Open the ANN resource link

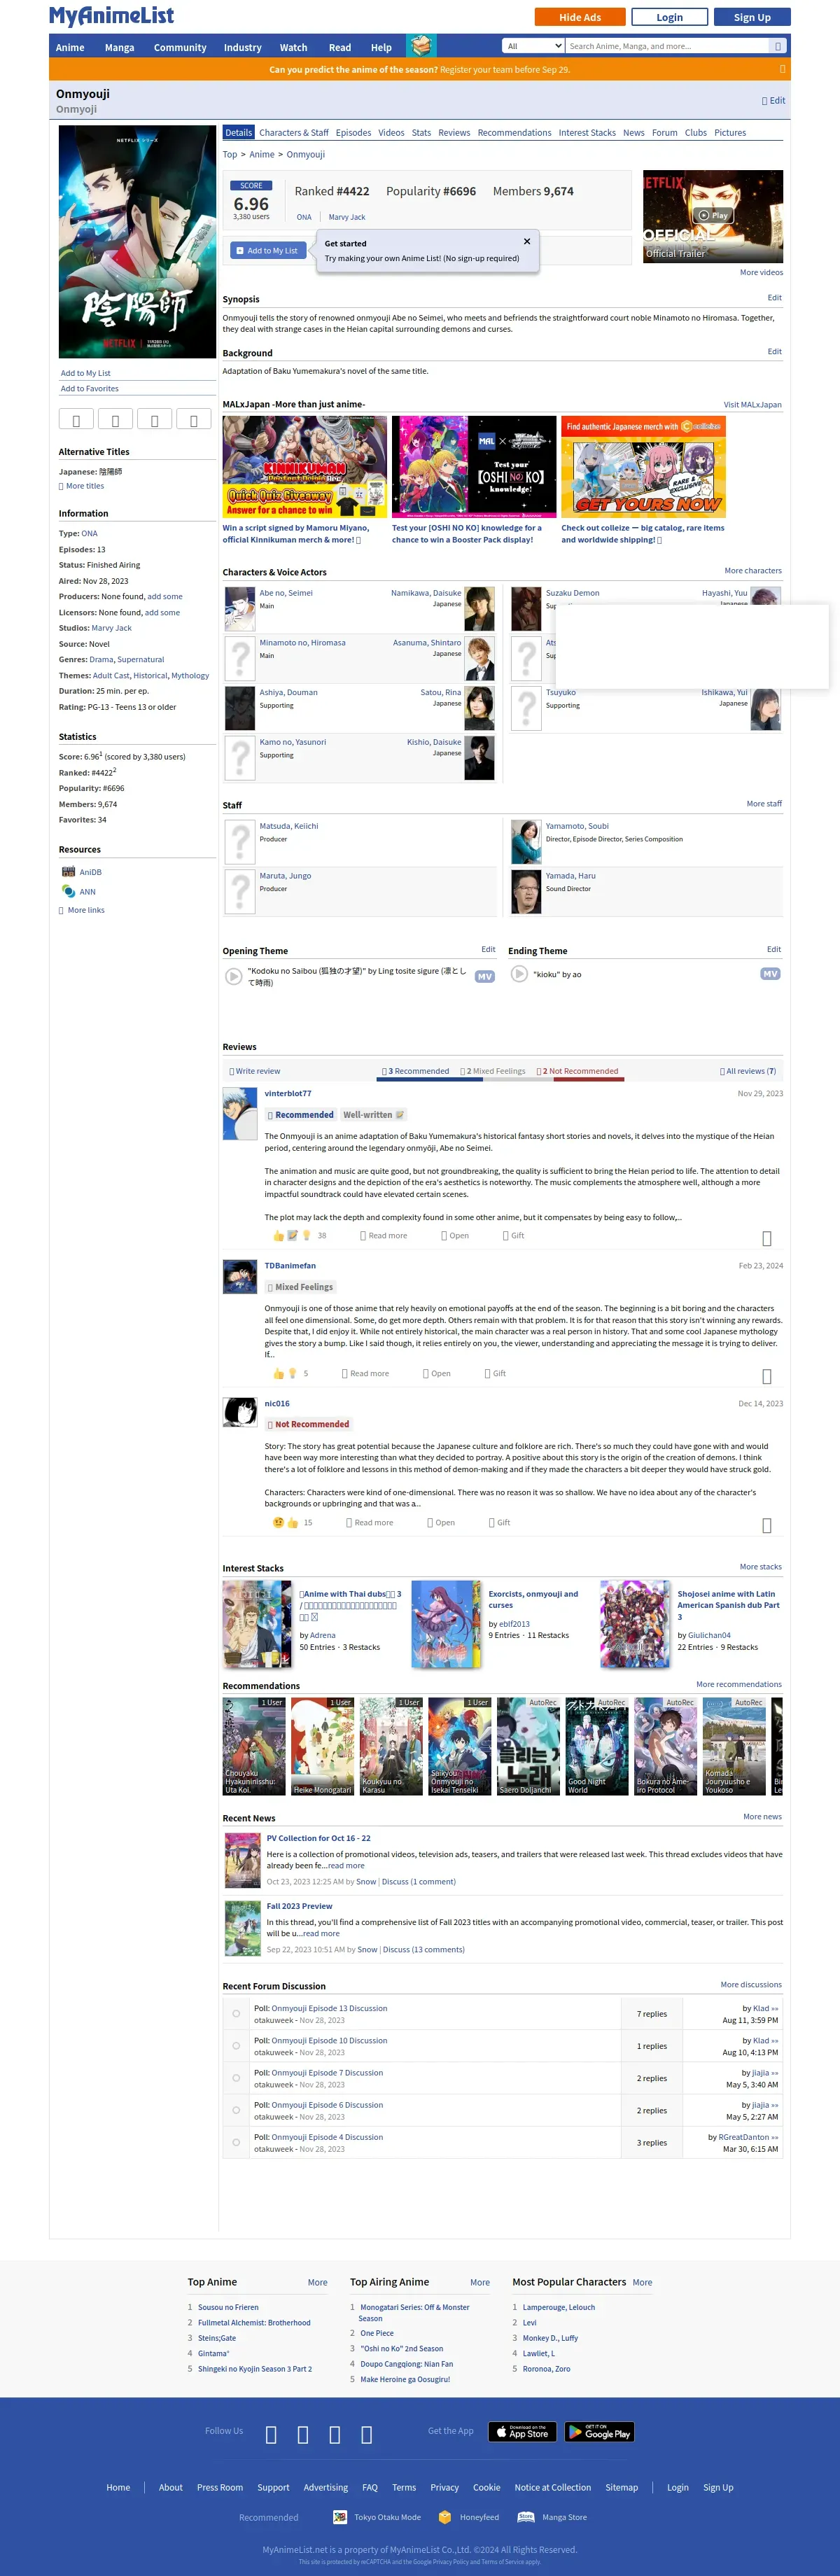coord(87,892)
